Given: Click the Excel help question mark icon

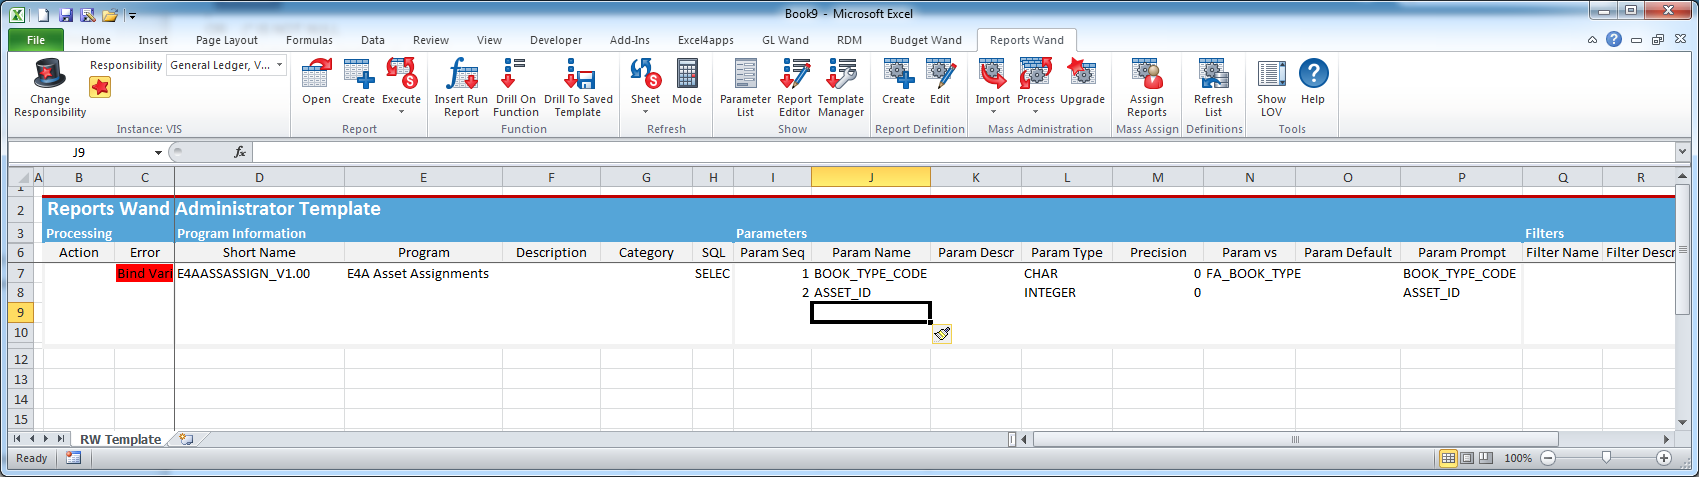Looking at the screenshot, I should click(1614, 39).
